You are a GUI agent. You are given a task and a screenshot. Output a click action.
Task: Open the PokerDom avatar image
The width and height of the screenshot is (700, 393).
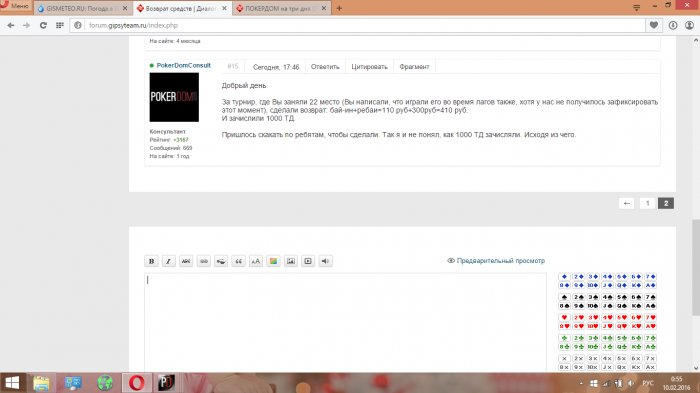tap(174, 97)
